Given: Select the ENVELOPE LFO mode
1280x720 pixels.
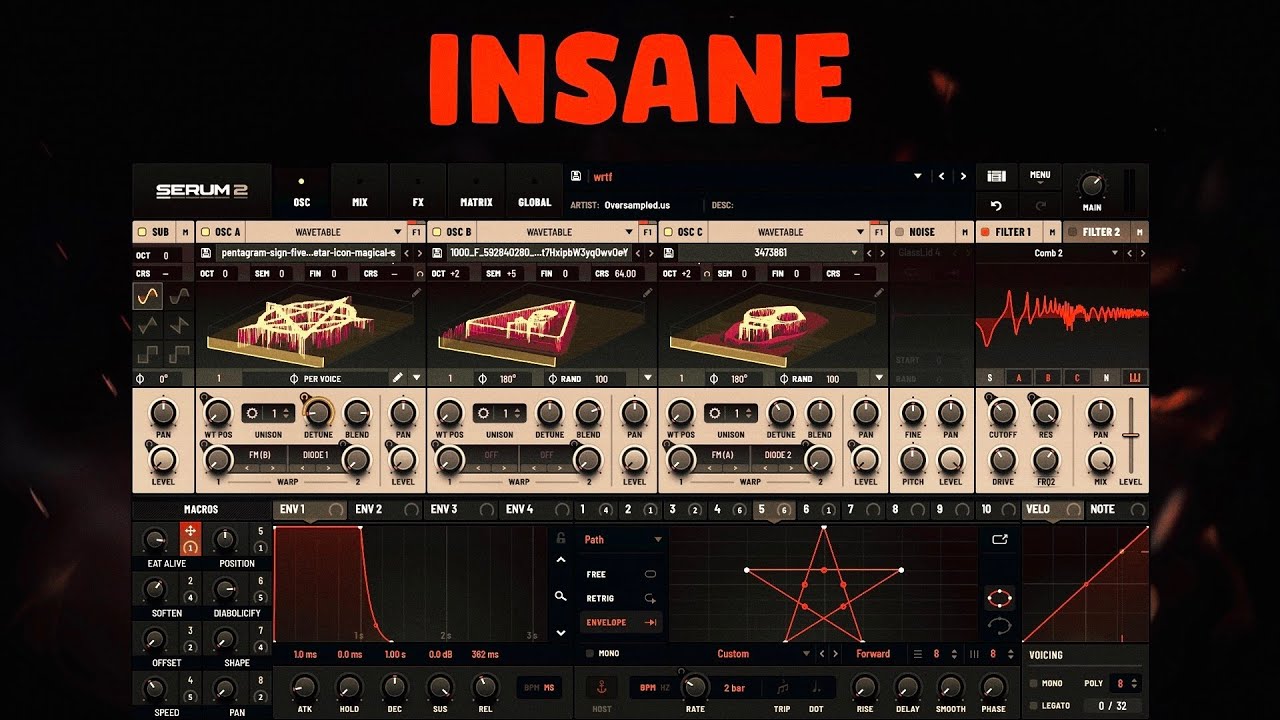Looking at the screenshot, I should click(620, 622).
